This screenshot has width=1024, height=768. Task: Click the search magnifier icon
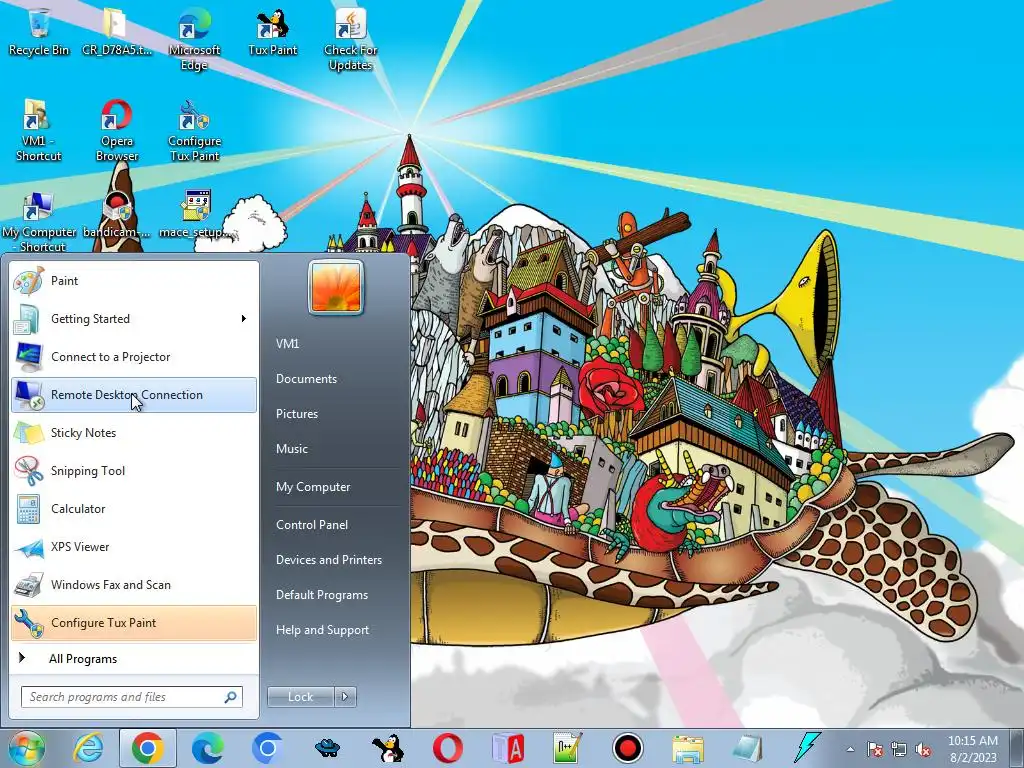coord(230,697)
